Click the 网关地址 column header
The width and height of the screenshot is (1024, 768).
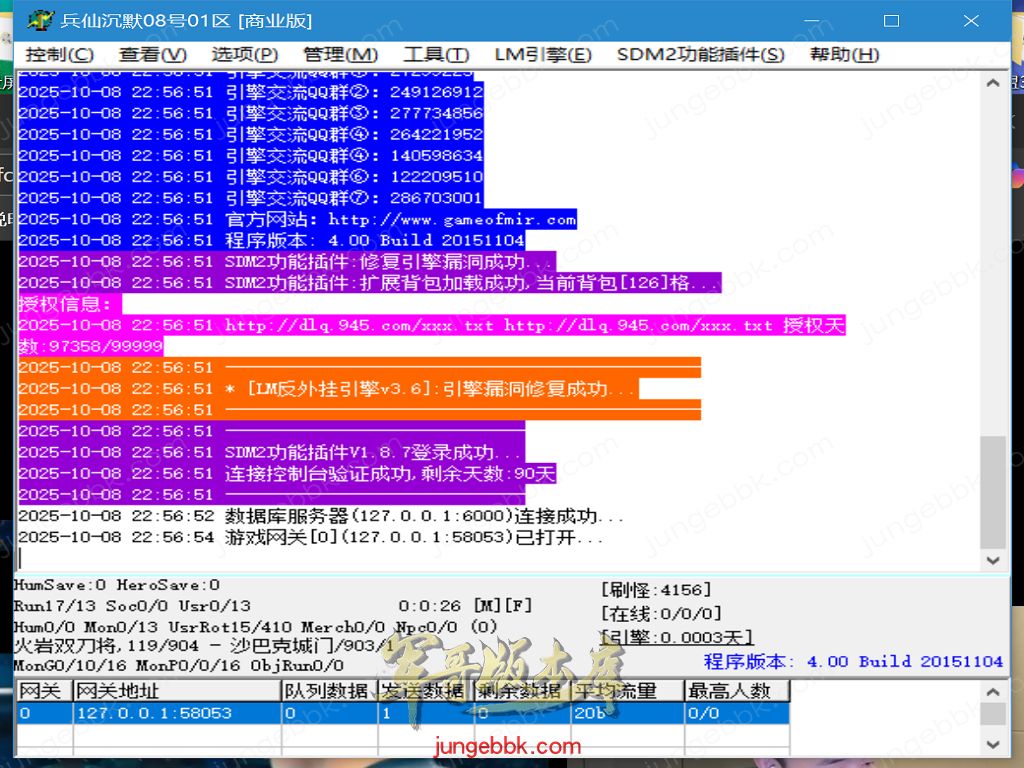point(177,690)
